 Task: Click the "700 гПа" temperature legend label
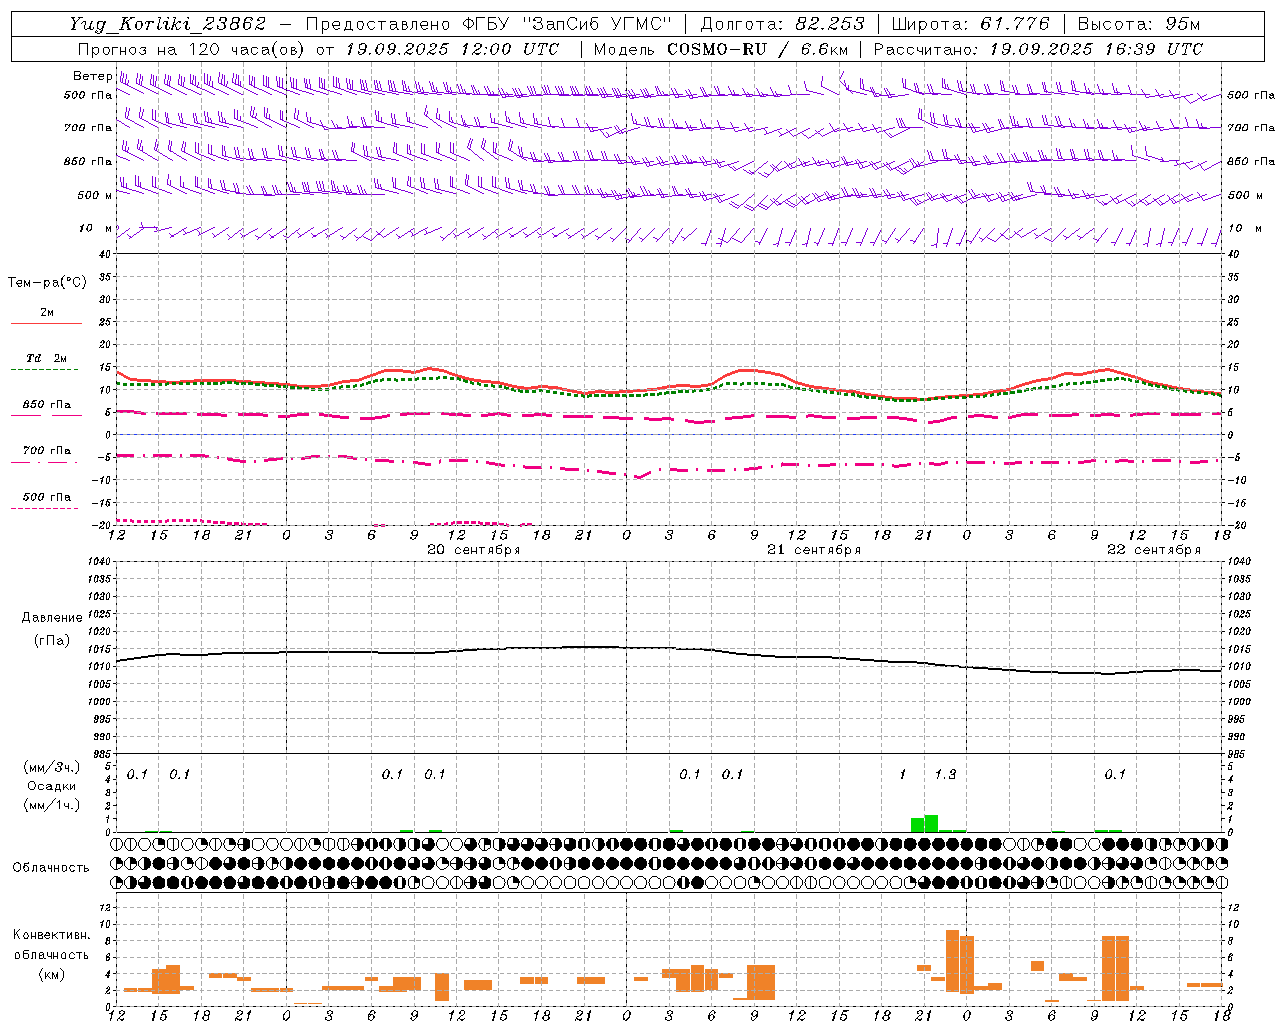(46, 450)
